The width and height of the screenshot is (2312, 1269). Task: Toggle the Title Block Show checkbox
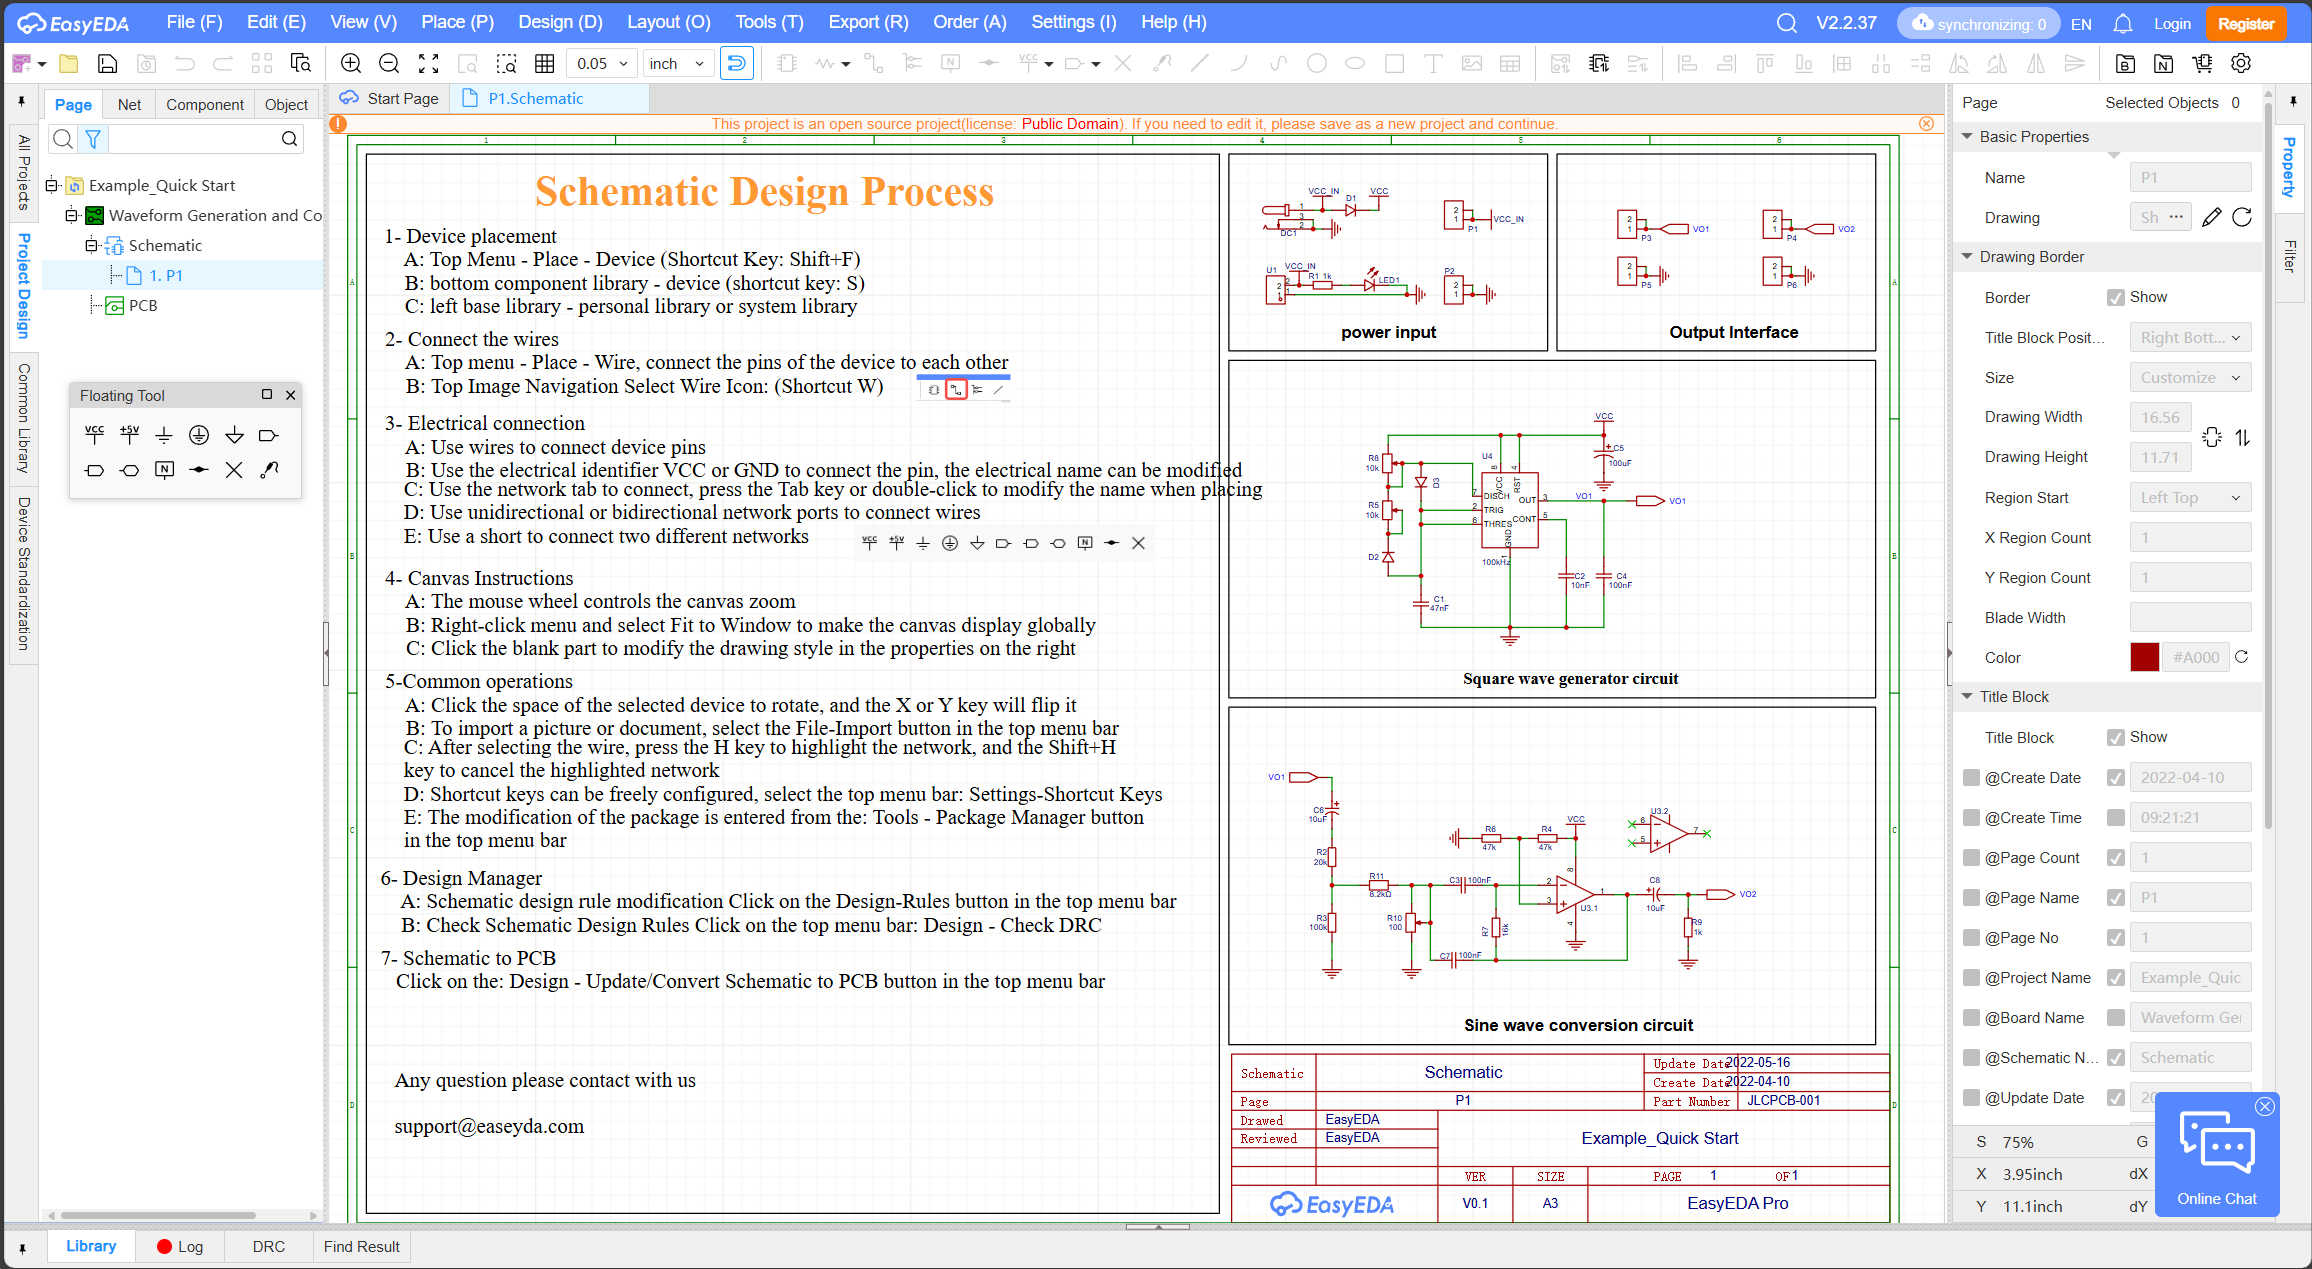coord(2116,737)
